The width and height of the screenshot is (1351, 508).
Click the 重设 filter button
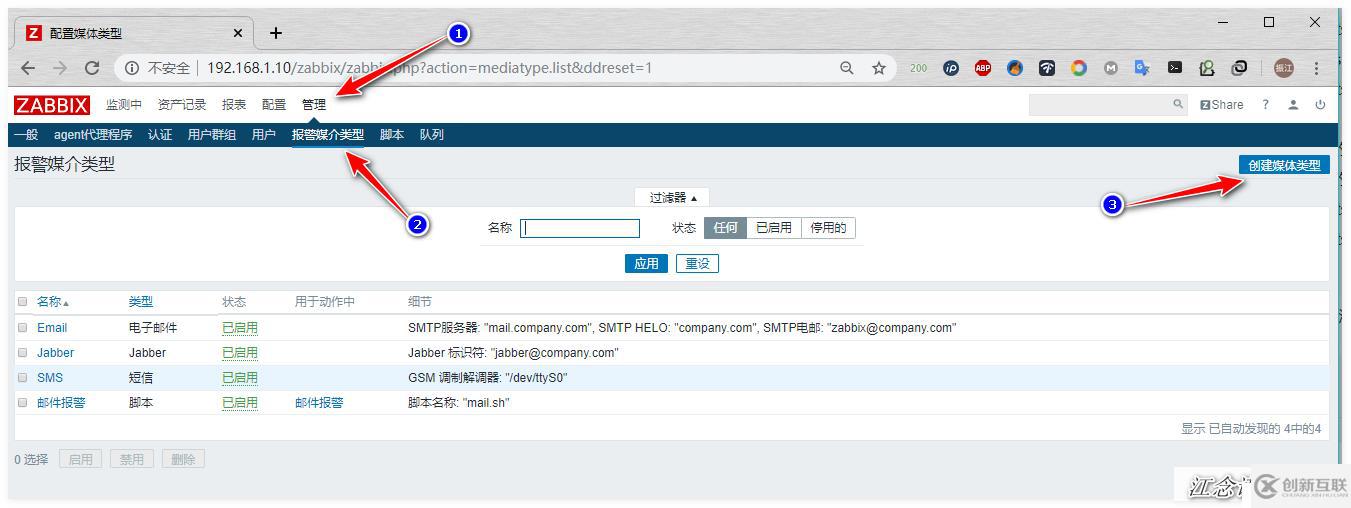[x=697, y=263]
